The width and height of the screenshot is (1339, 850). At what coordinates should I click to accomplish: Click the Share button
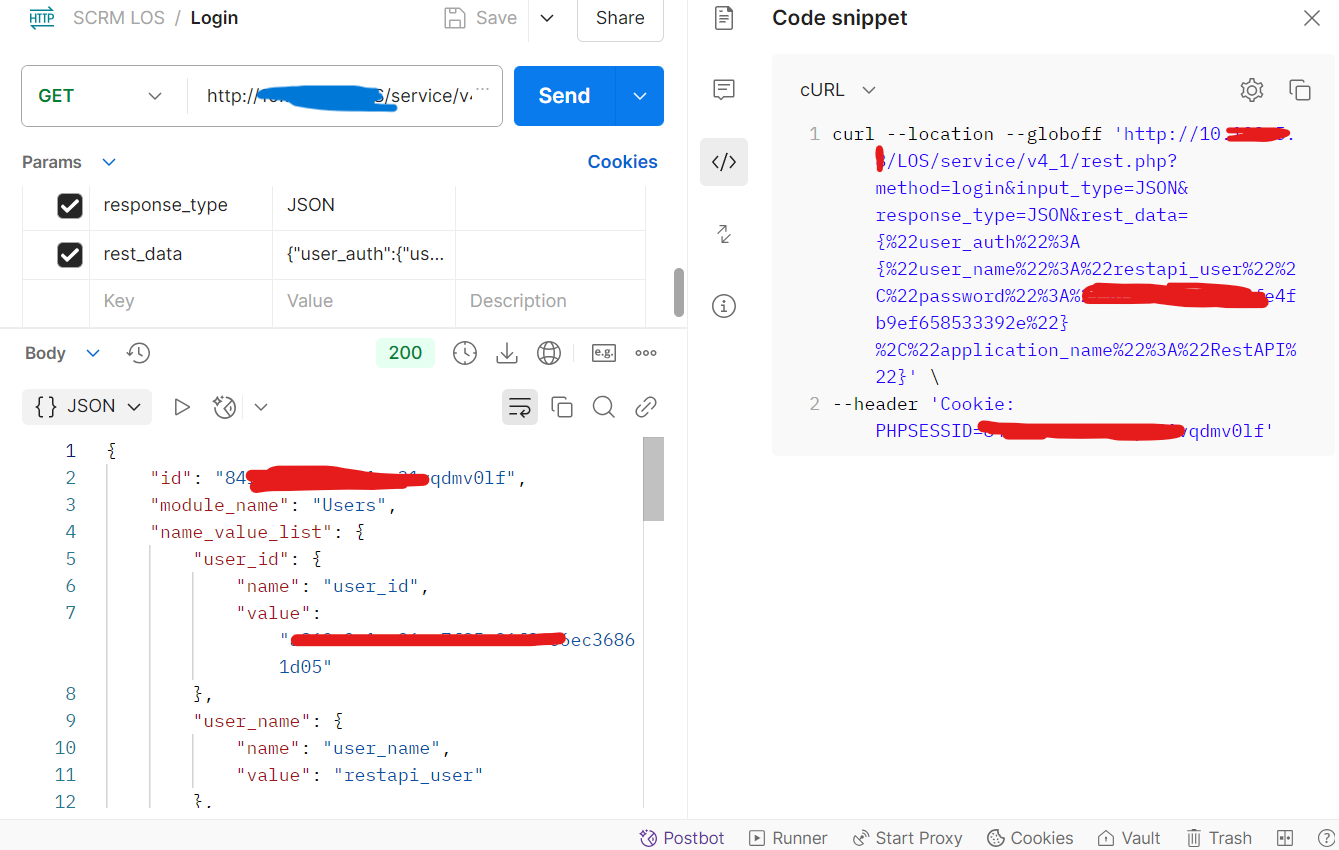(620, 18)
